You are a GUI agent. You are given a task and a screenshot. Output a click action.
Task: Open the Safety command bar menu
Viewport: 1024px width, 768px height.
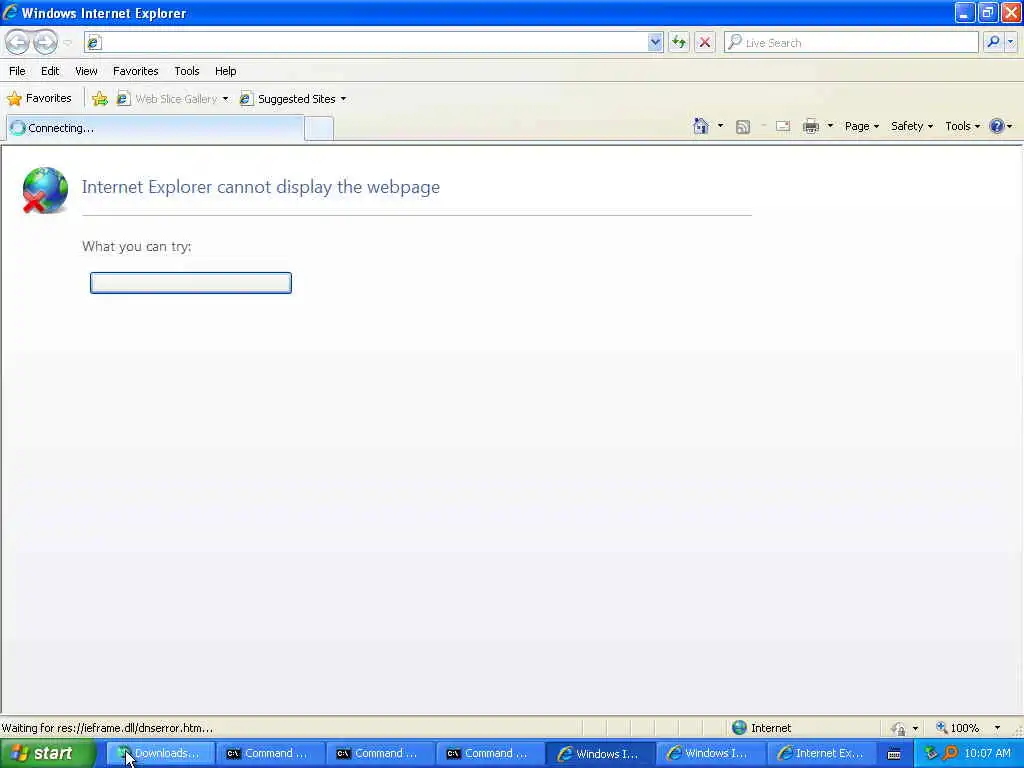912,126
